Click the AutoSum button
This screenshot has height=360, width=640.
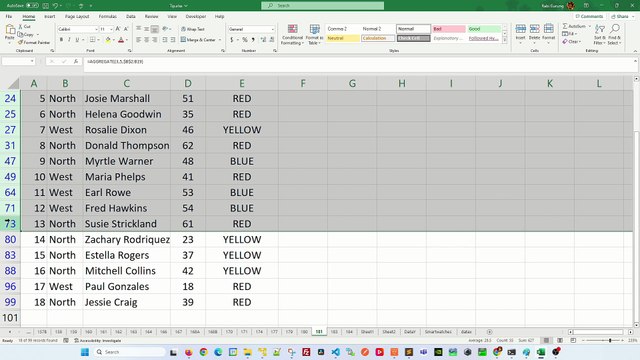(x=574, y=26)
